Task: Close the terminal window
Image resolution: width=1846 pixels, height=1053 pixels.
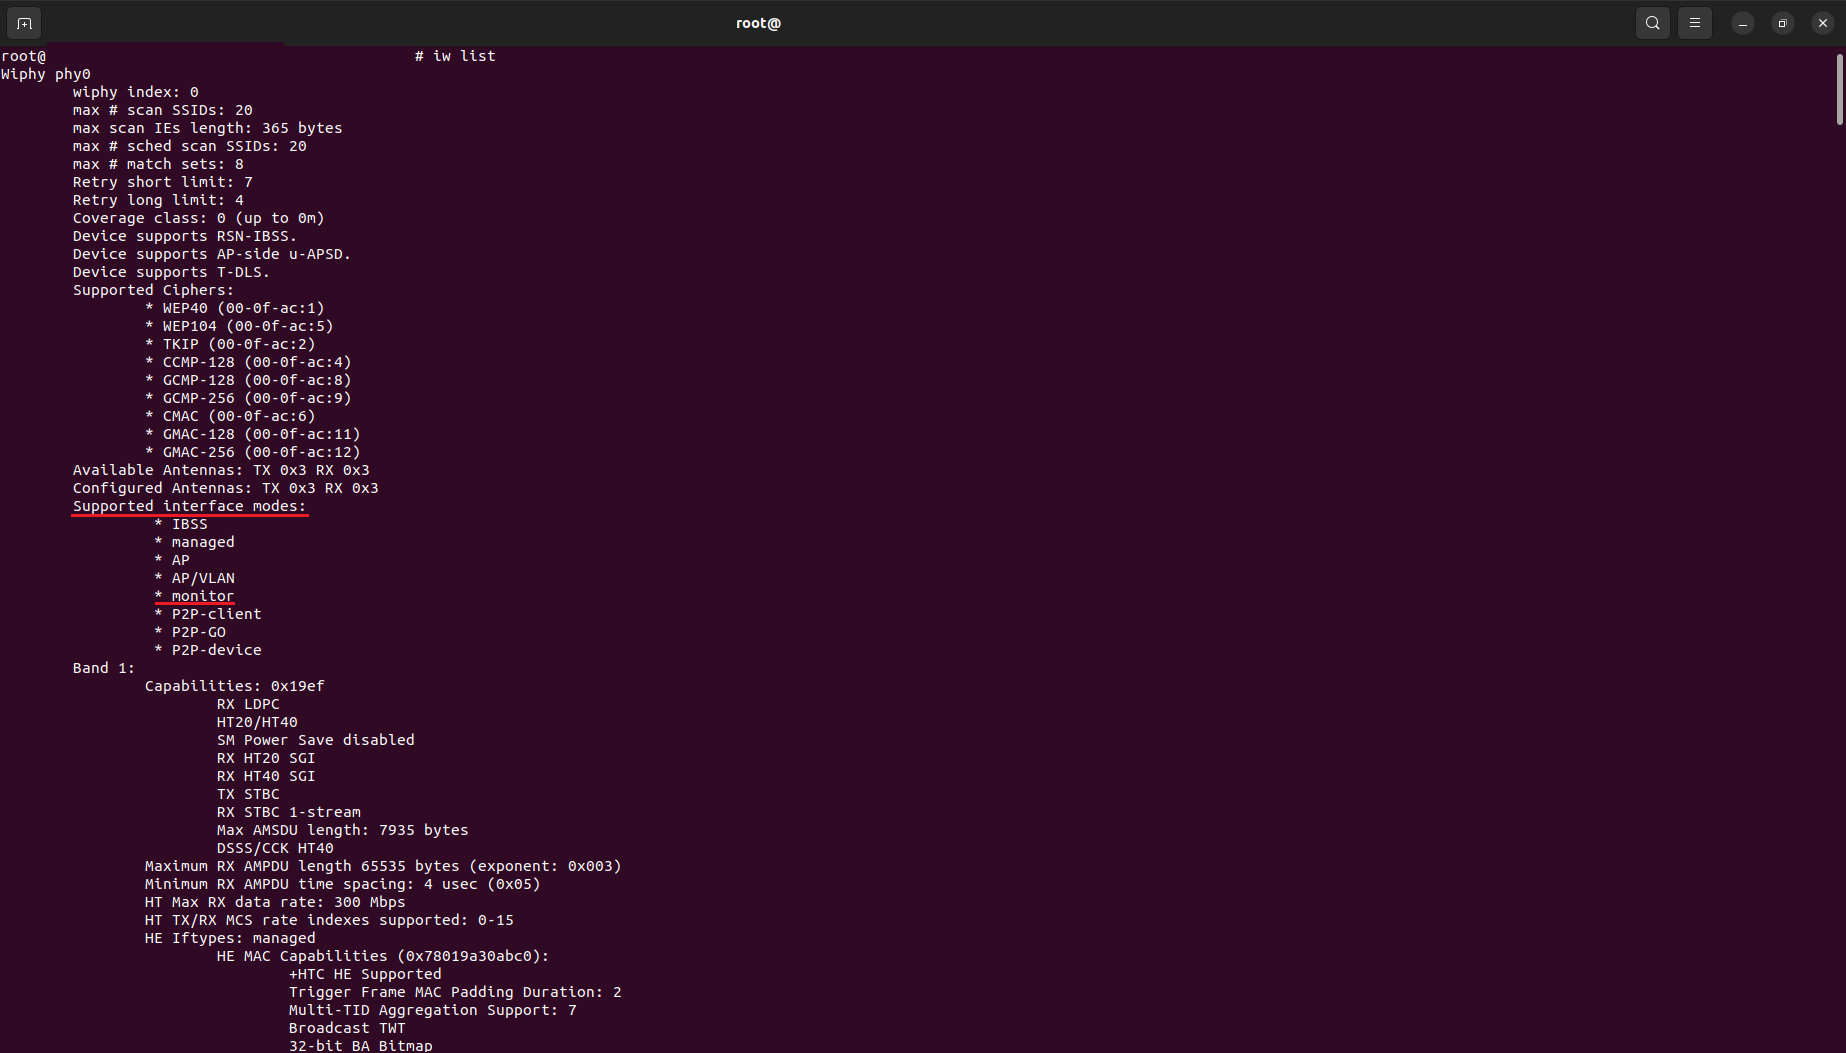Action: coord(1823,23)
